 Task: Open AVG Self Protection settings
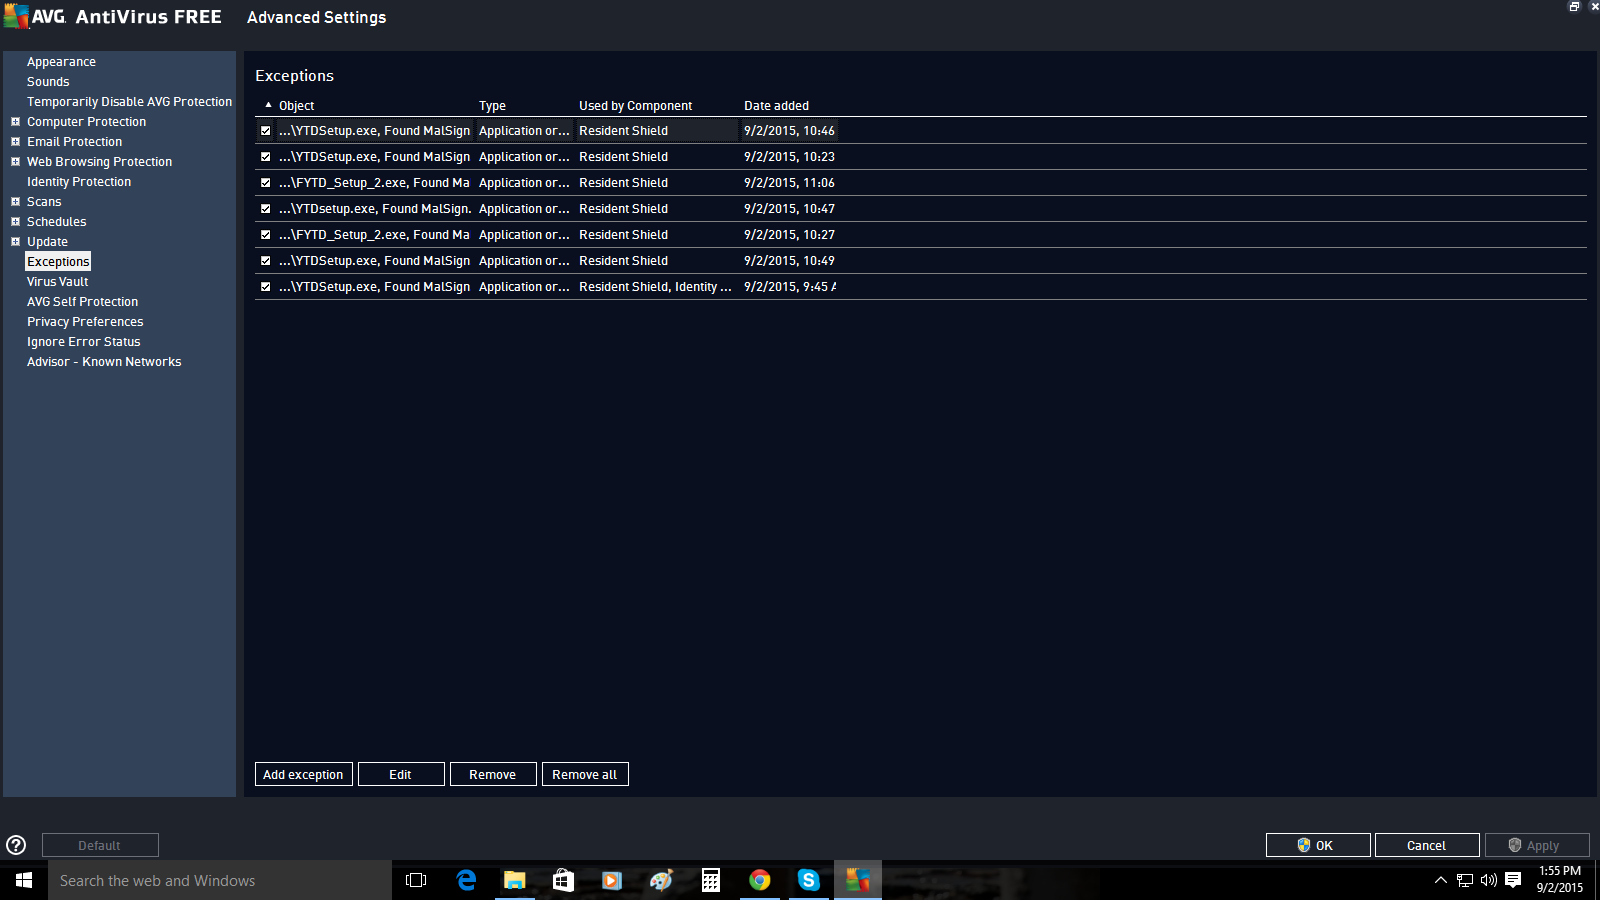(x=82, y=302)
